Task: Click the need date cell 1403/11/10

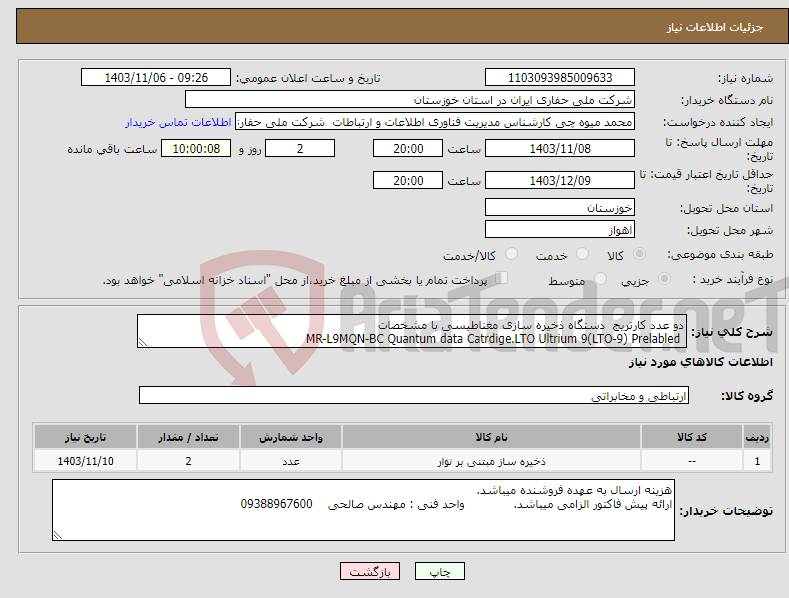Action: [x=86, y=461]
